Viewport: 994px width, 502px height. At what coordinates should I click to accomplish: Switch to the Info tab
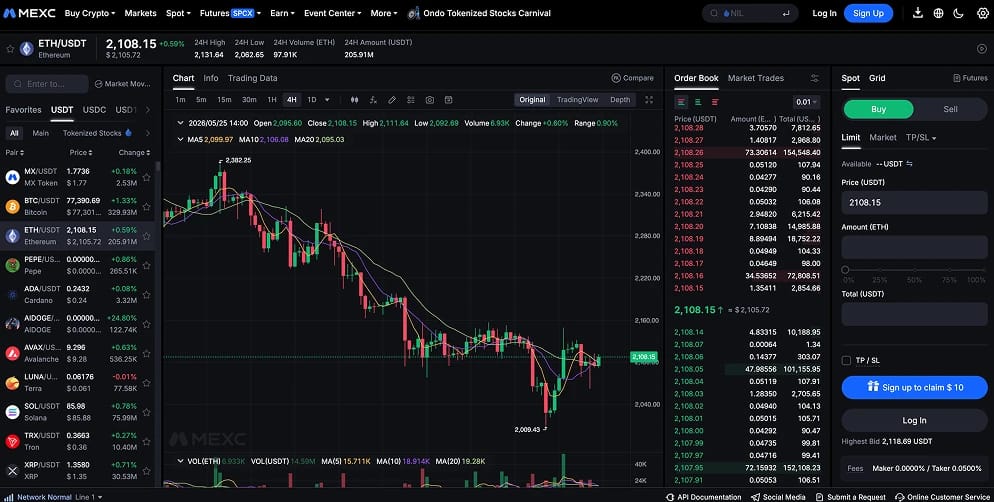[x=211, y=78]
